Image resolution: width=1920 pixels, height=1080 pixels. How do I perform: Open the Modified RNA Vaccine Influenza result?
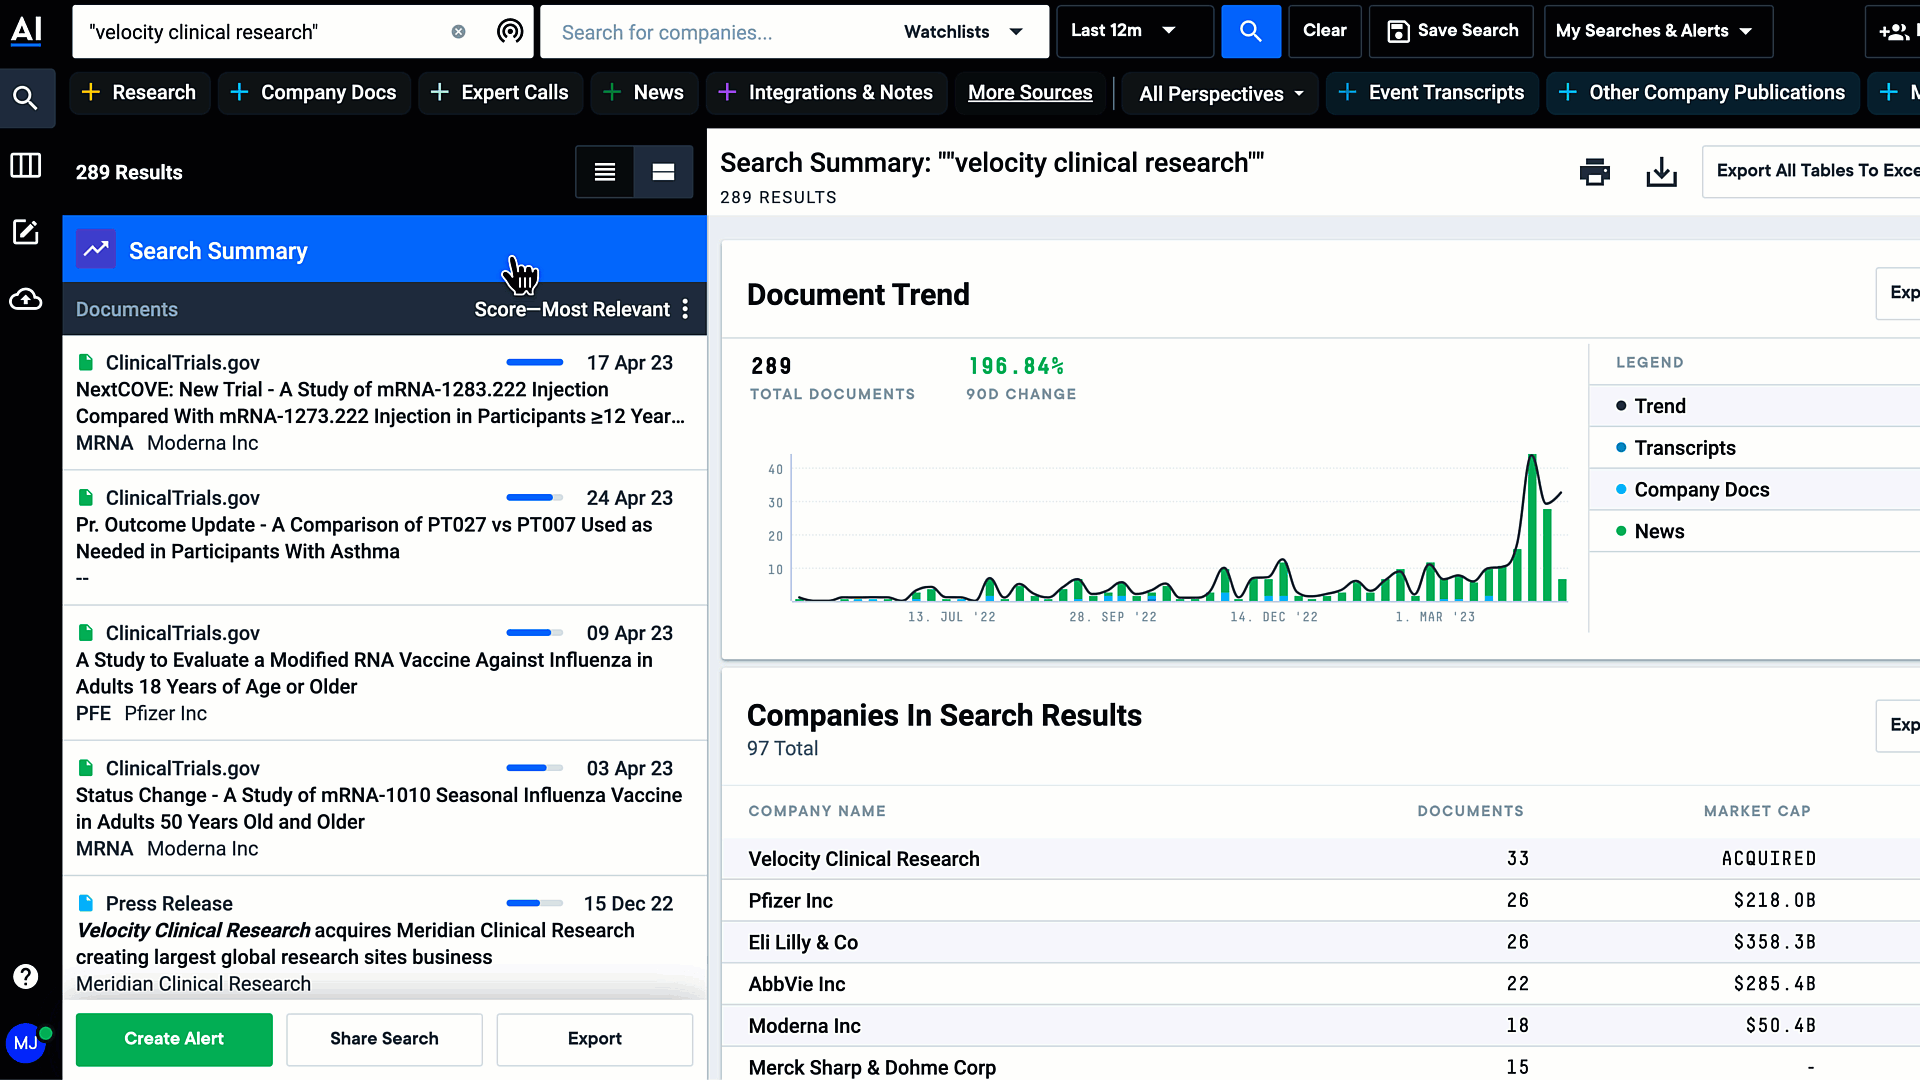coord(385,673)
